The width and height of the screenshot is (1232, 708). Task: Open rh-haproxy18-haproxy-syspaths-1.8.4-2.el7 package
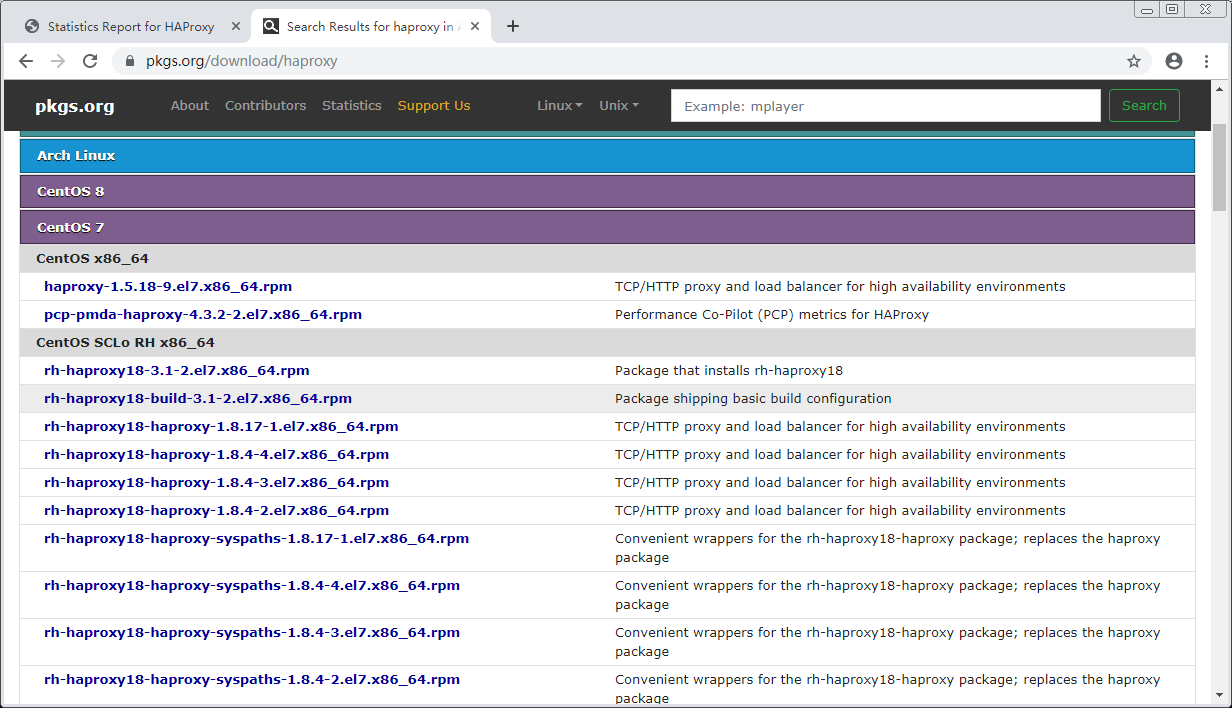pos(252,680)
